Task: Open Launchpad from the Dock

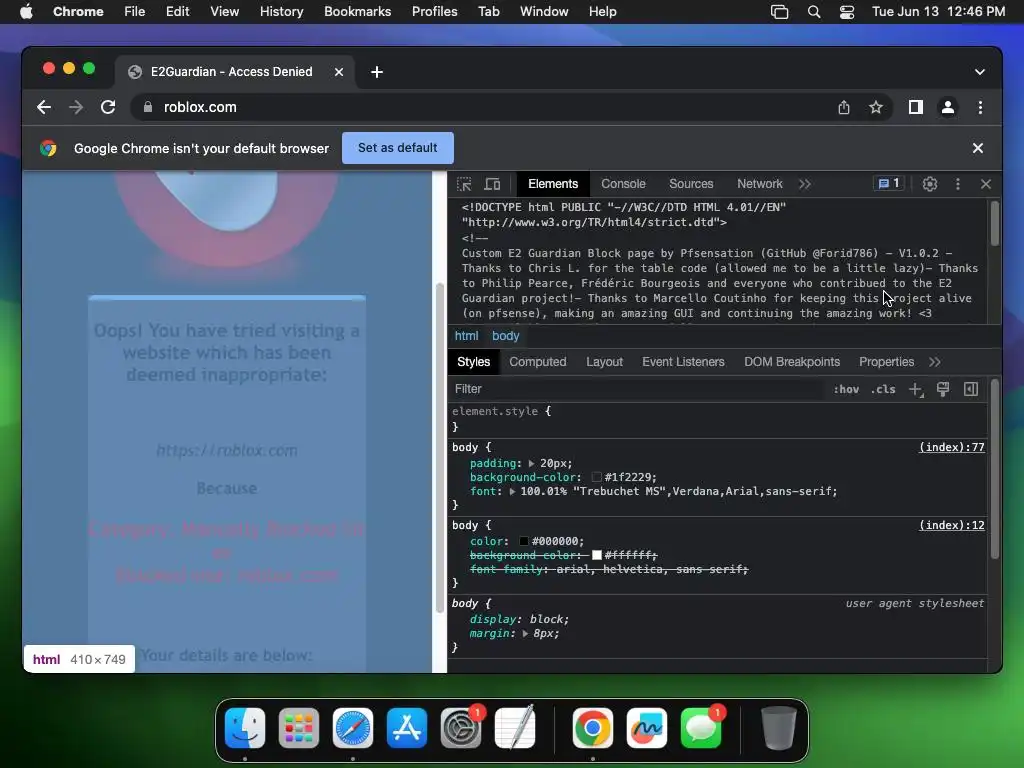Action: coord(299,728)
